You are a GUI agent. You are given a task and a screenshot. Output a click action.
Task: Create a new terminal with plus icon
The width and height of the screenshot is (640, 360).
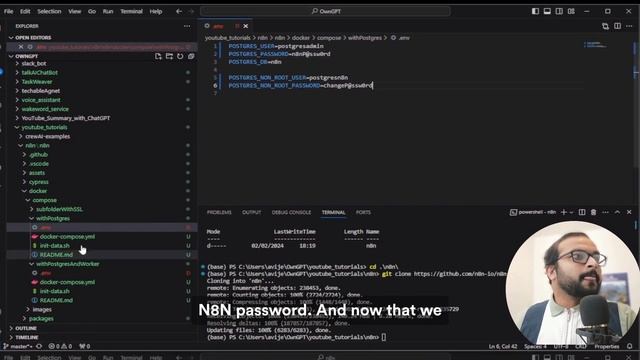pyautogui.click(x=564, y=212)
